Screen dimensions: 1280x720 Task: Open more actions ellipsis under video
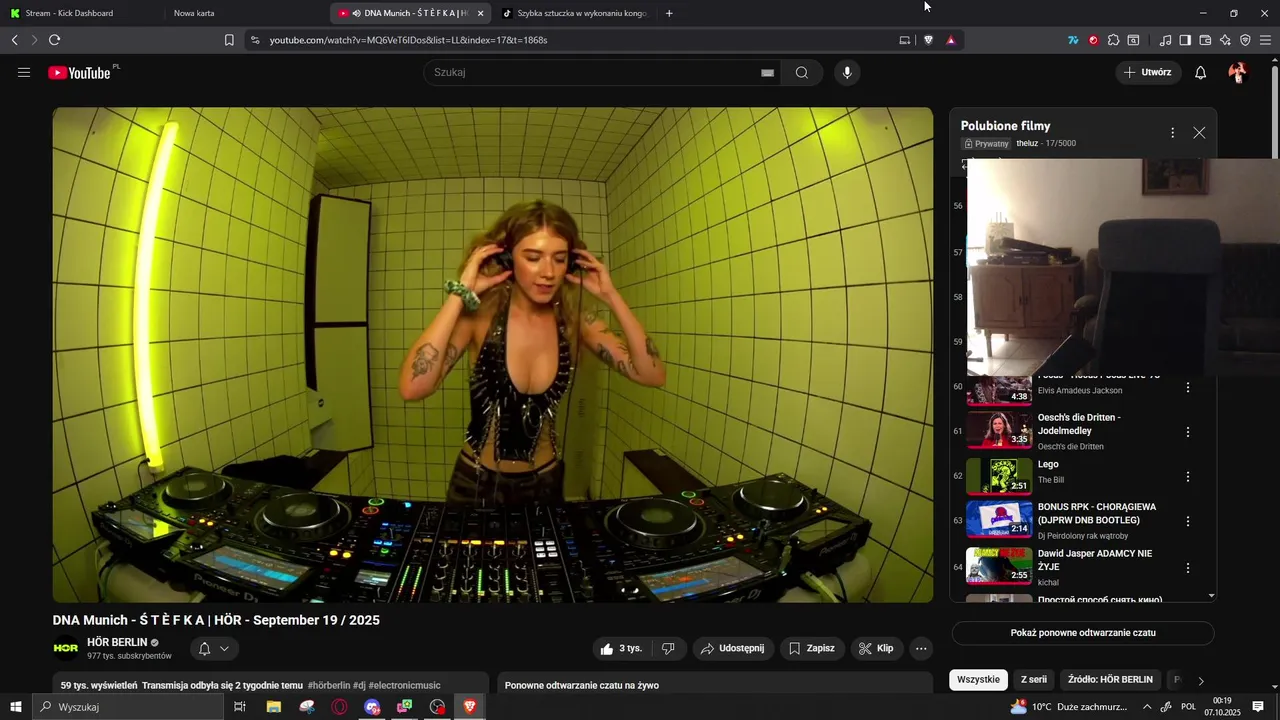(921, 648)
